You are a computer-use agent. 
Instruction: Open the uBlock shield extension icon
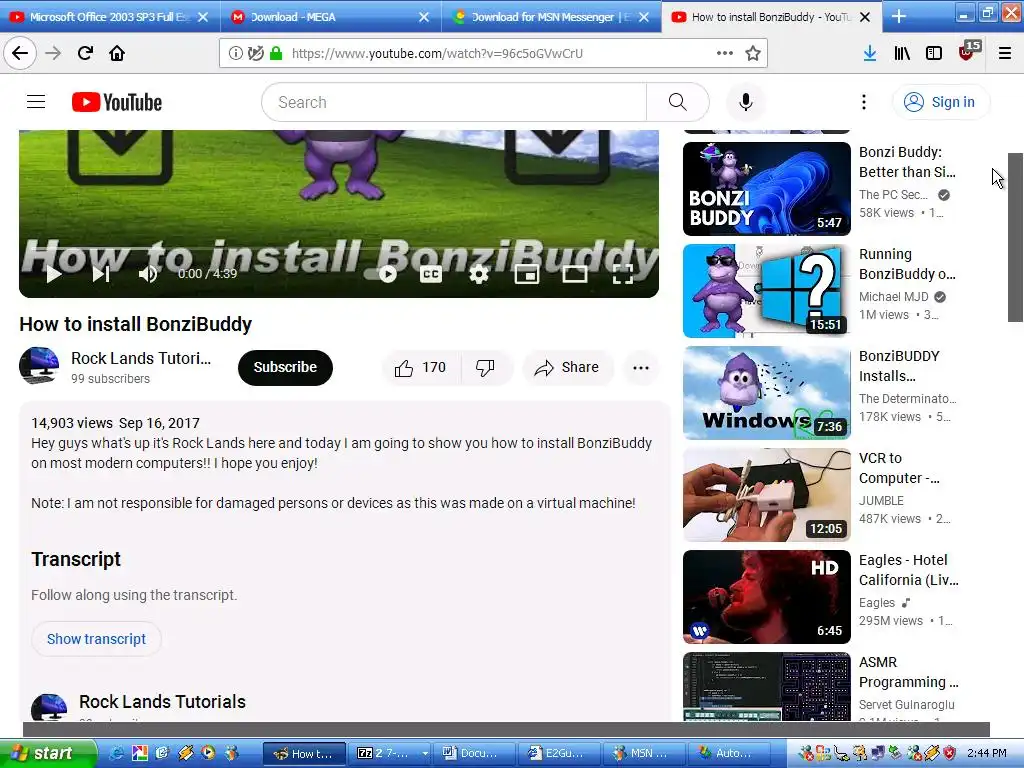click(x=967, y=52)
